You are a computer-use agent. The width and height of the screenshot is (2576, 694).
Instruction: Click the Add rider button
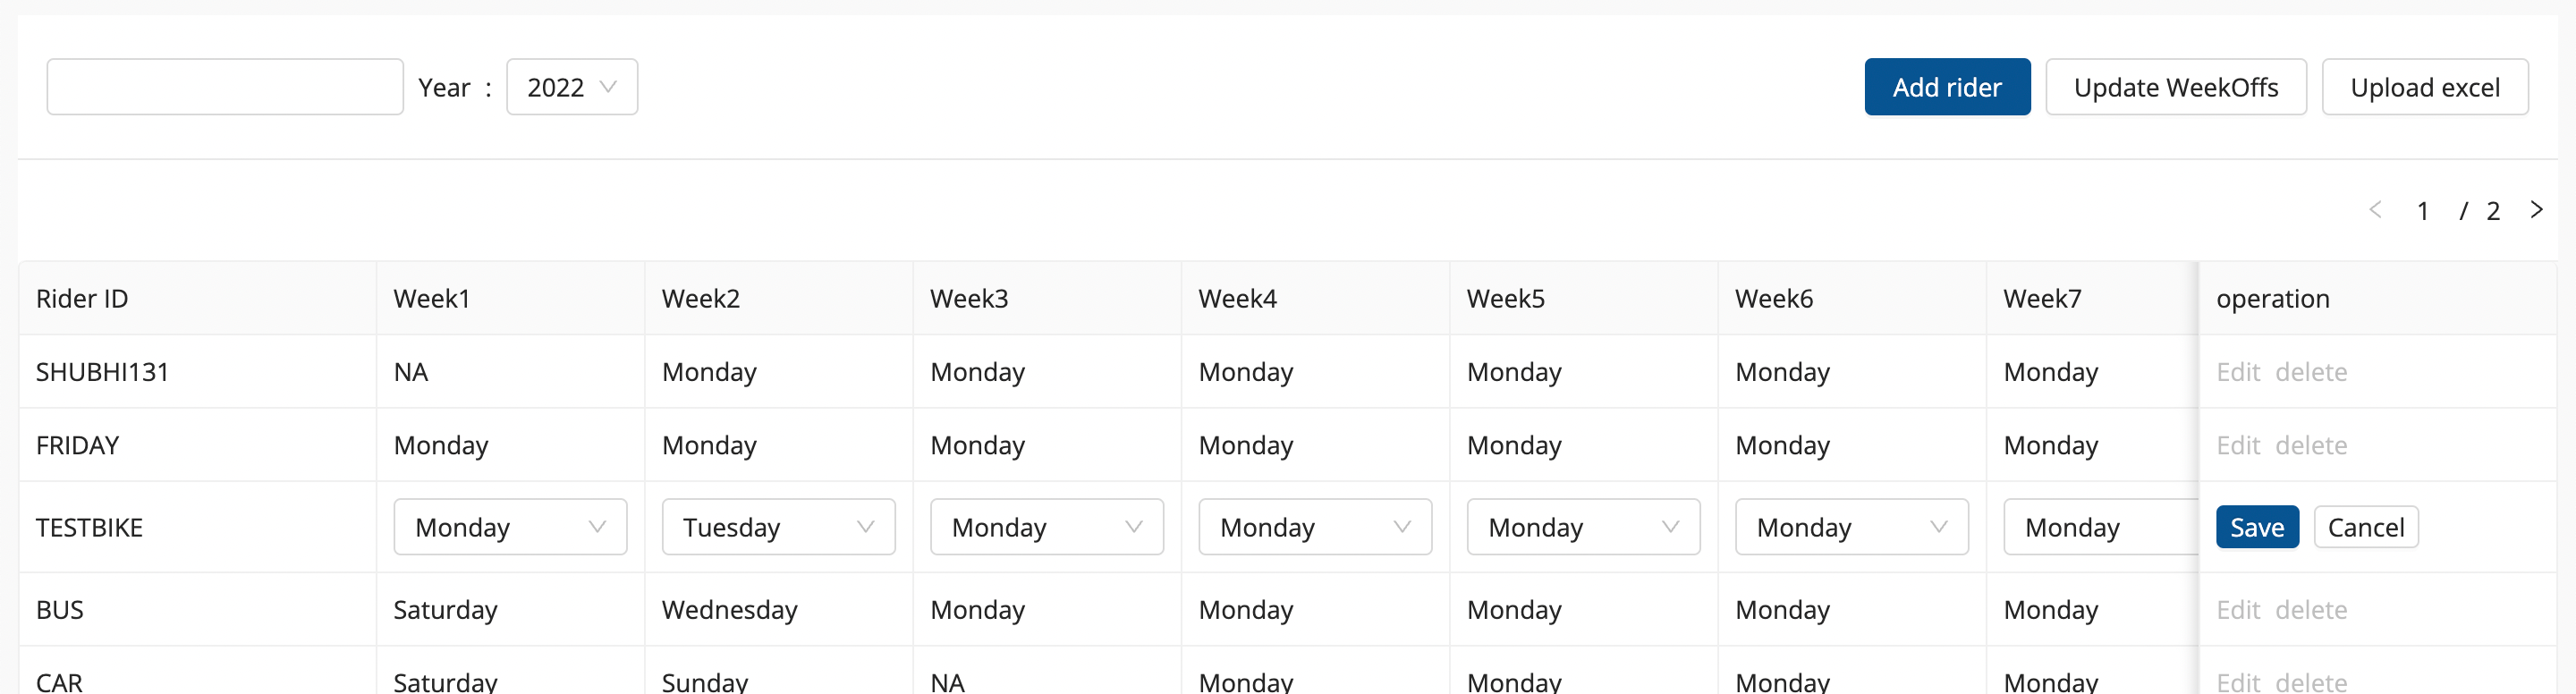click(x=1946, y=87)
